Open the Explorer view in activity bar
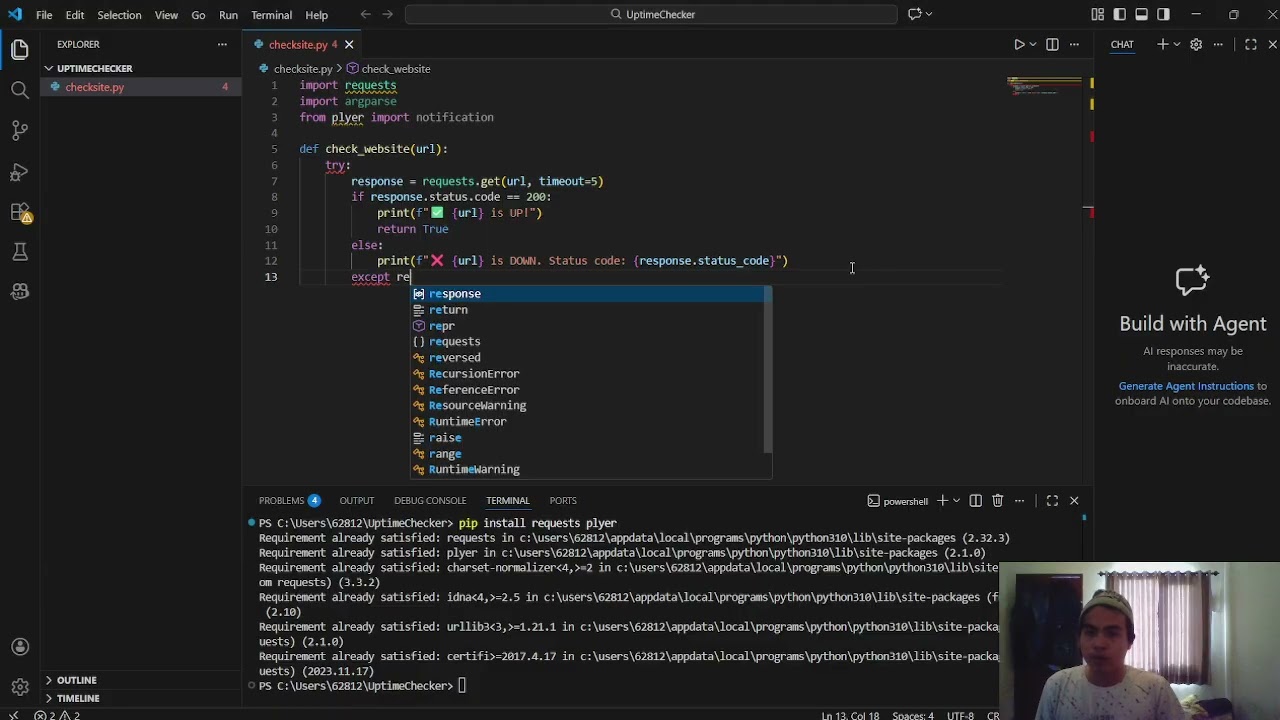The image size is (1280, 720). click(x=20, y=49)
